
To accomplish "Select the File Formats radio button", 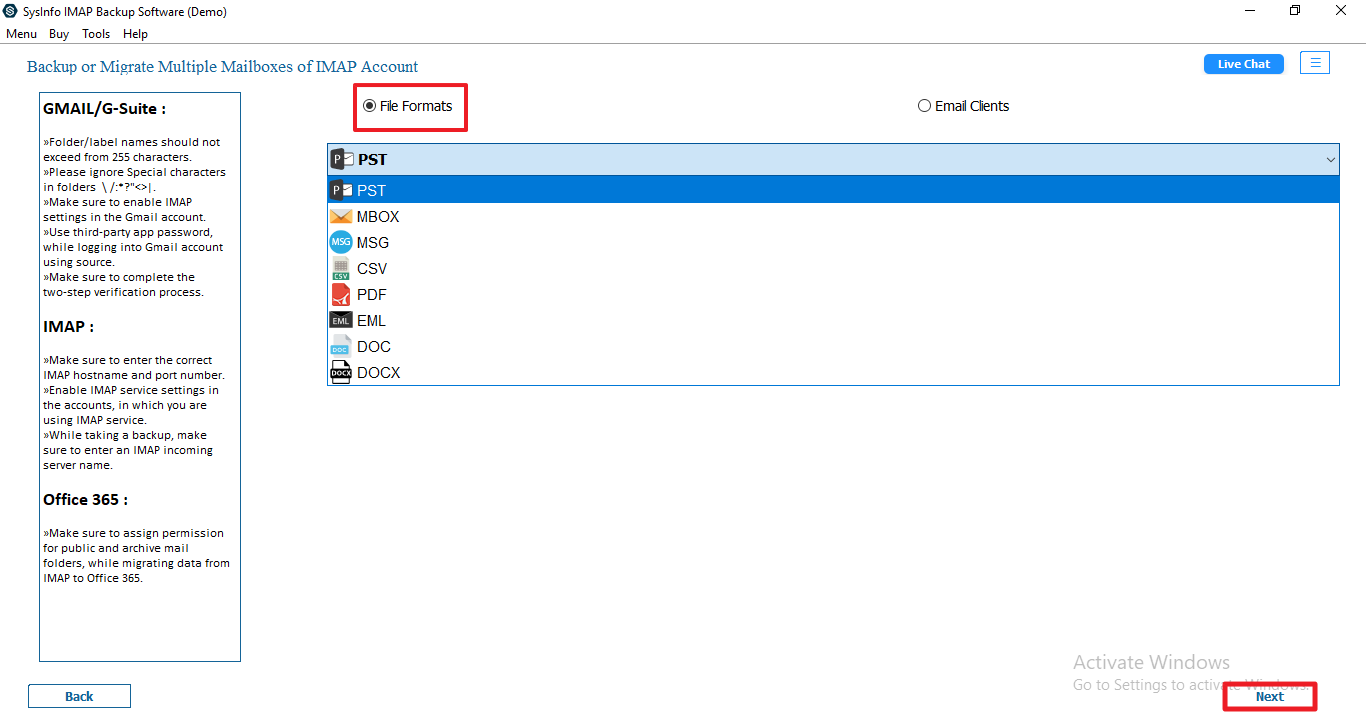I will [369, 106].
